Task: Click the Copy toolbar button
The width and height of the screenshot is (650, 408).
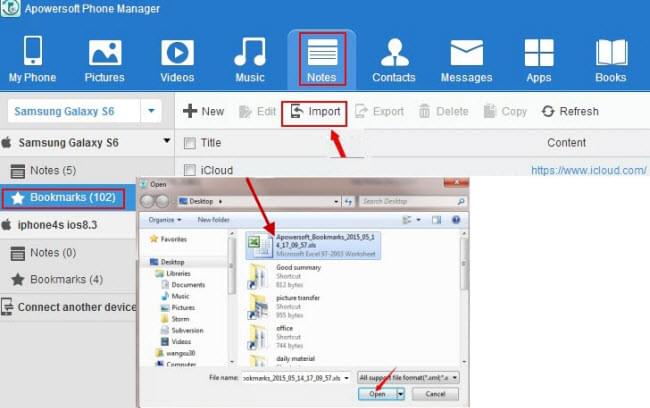Action: [x=505, y=111]
